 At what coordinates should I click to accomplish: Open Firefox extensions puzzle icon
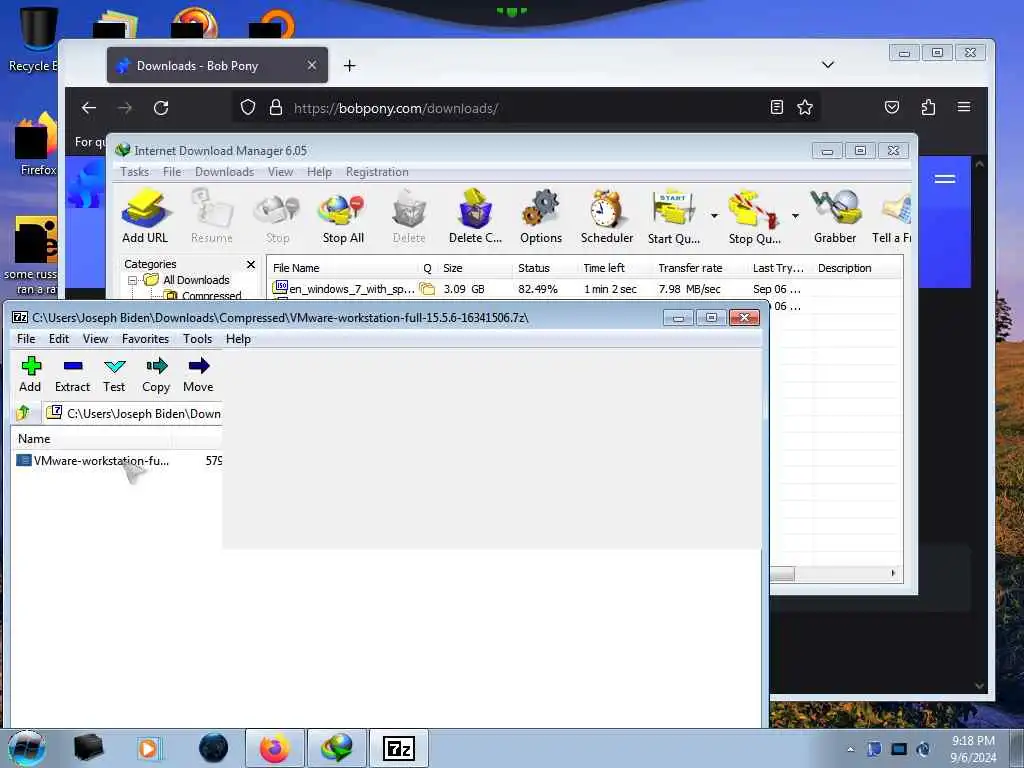[928, 107]
